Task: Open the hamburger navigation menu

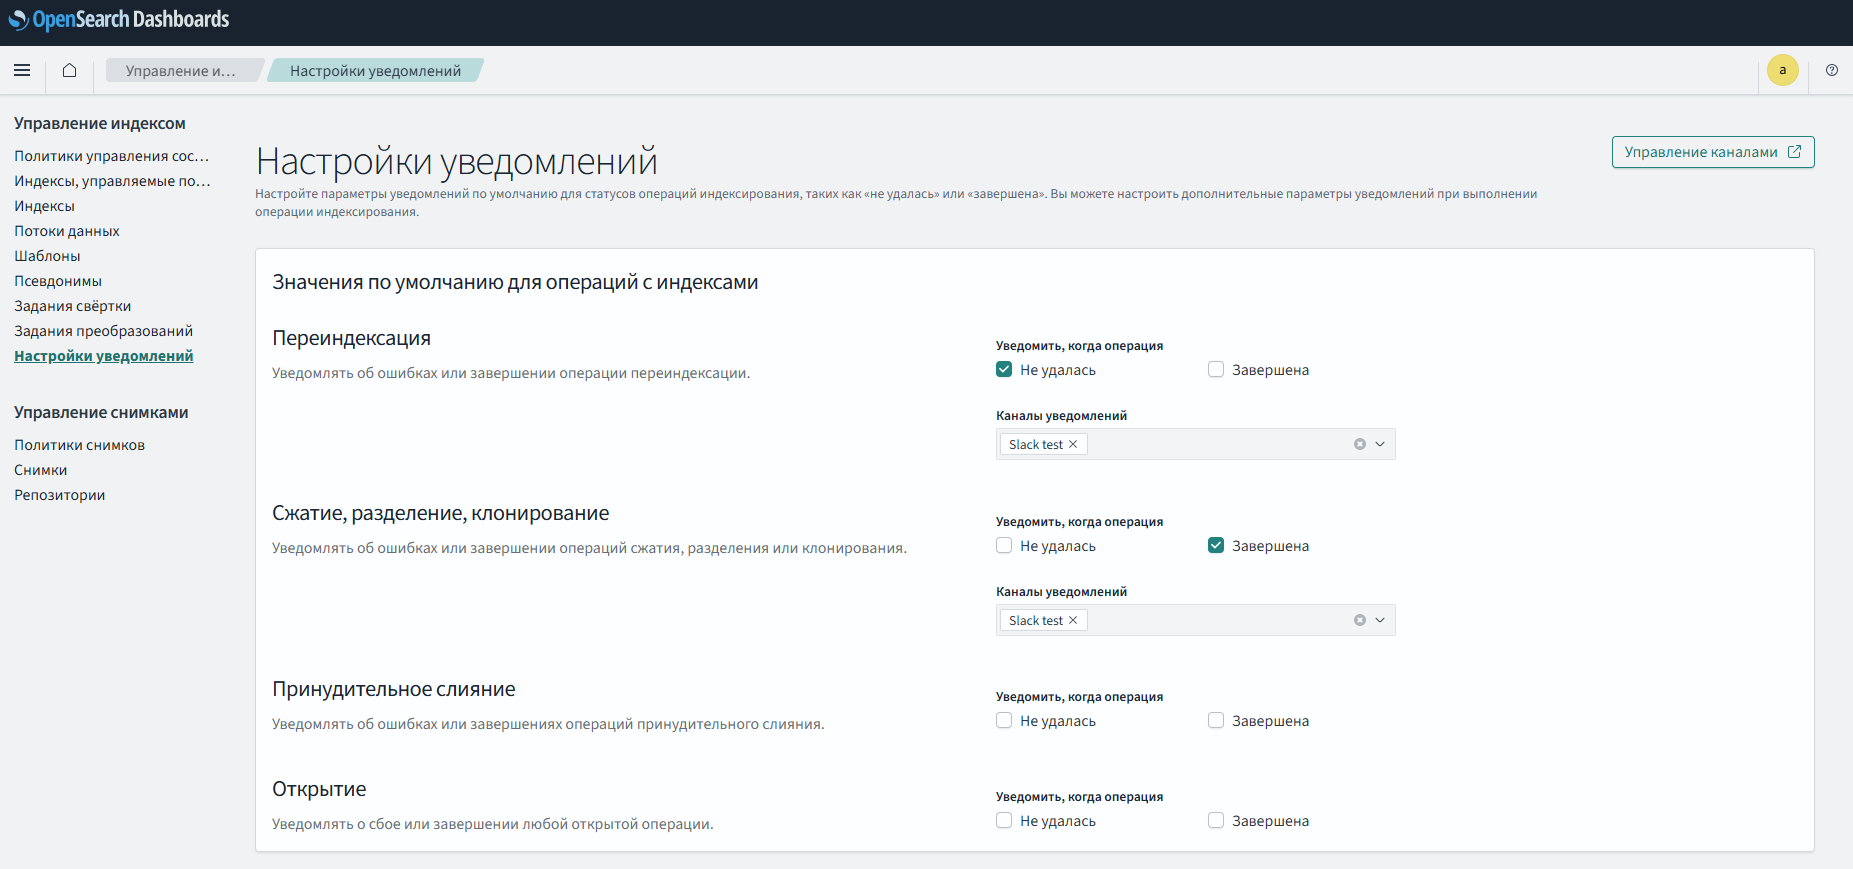Action: point(22,70)
